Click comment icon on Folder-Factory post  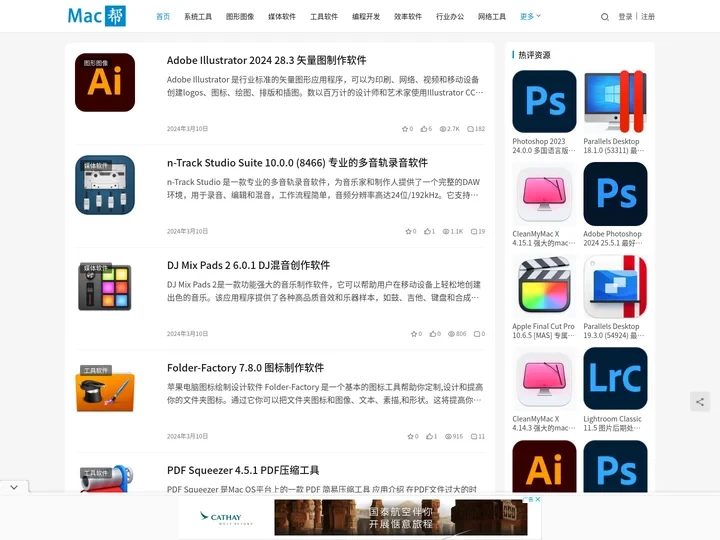click(473, 436)
